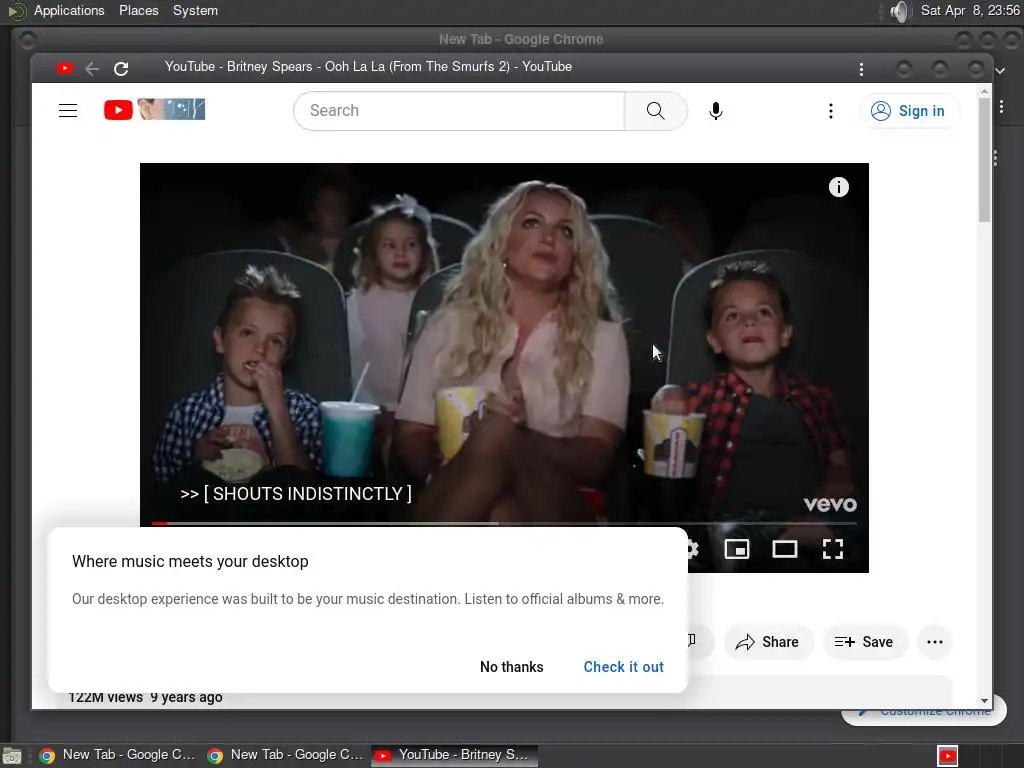Switch to first New Tab Chrome taskbar item
1024x768 pixels.
[x=118, y=755]
